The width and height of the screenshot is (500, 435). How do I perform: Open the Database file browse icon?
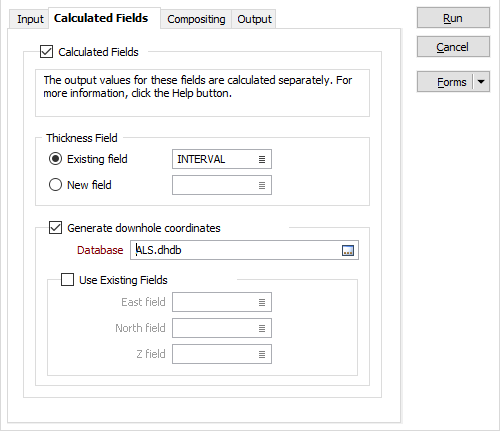[348, 250]
